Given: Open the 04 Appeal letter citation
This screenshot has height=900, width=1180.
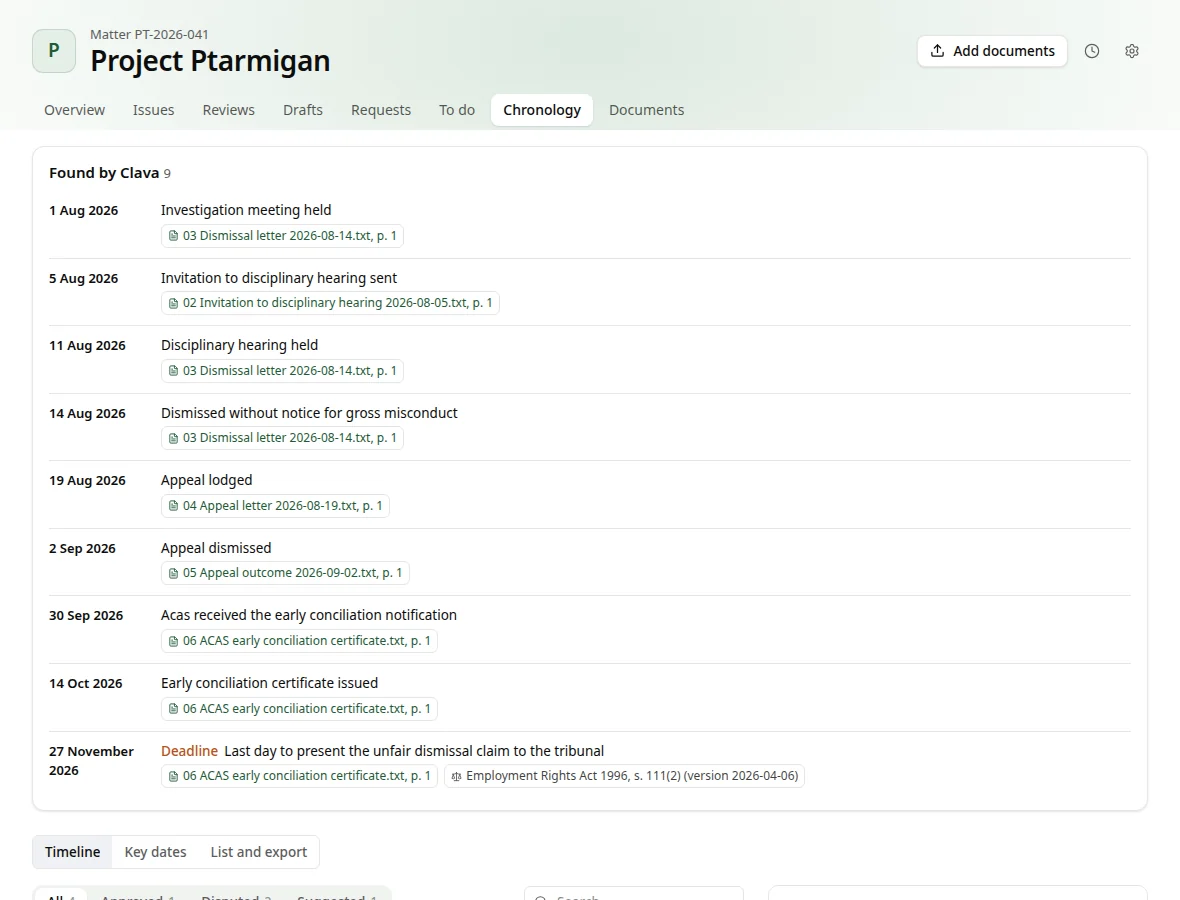Looking at the screenshot, I should [x=275, y=506].
